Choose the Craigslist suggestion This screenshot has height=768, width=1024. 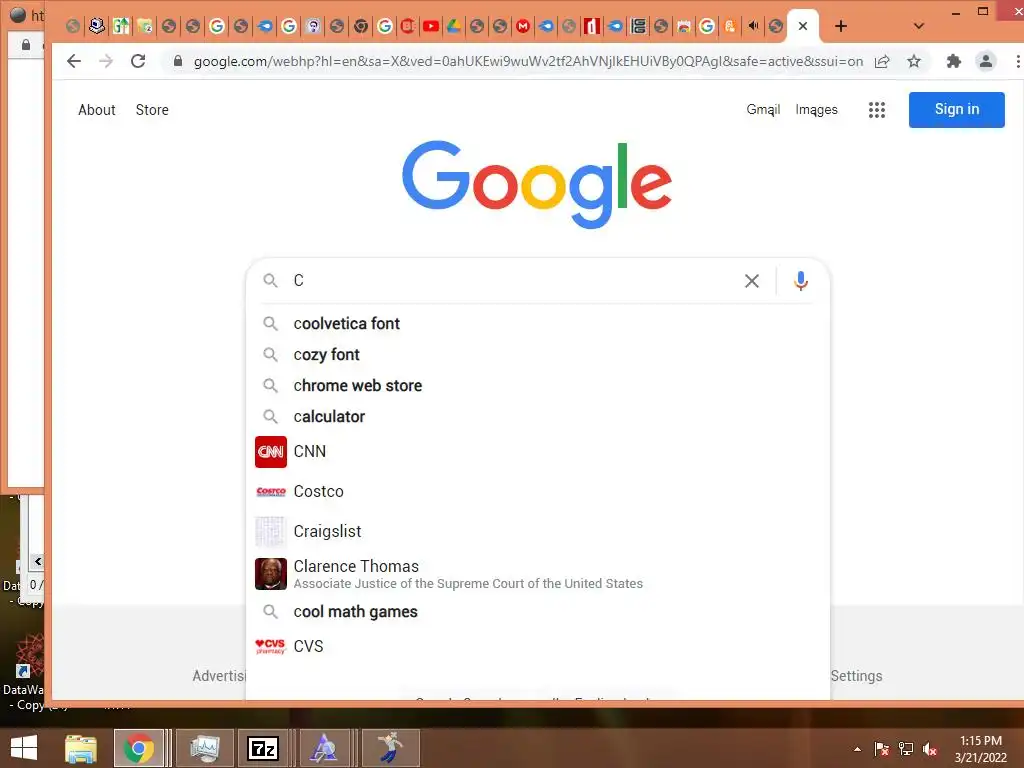pyautogui.click(x=537, y=531)
